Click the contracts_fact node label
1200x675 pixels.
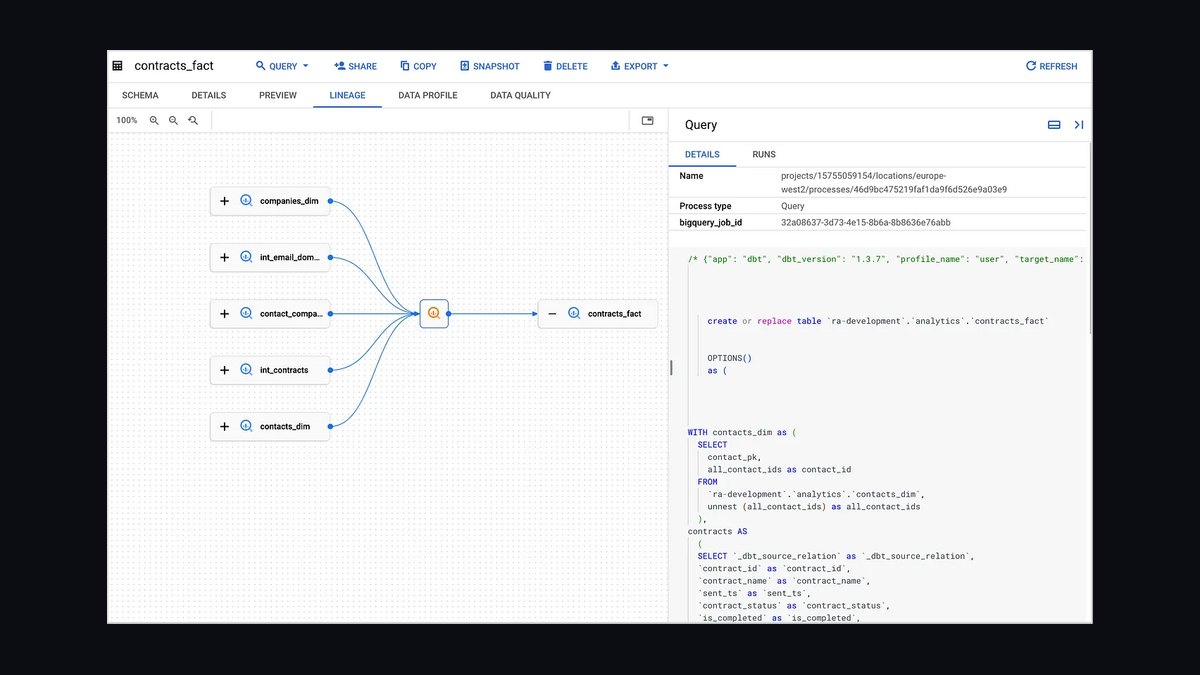point(614,314)
